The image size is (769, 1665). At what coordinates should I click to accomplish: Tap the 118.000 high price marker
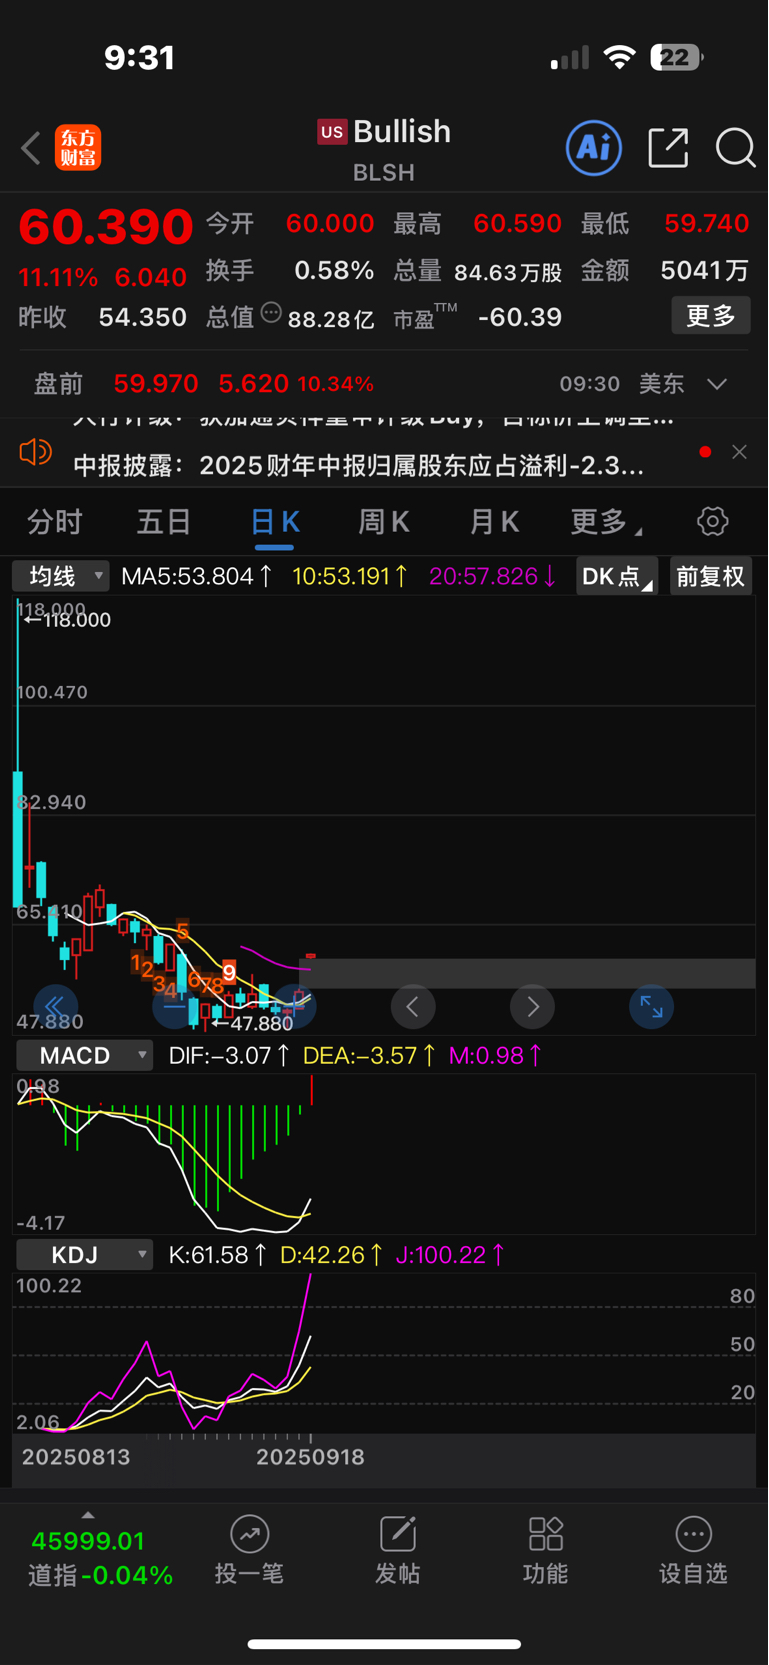tap(67, 620)
